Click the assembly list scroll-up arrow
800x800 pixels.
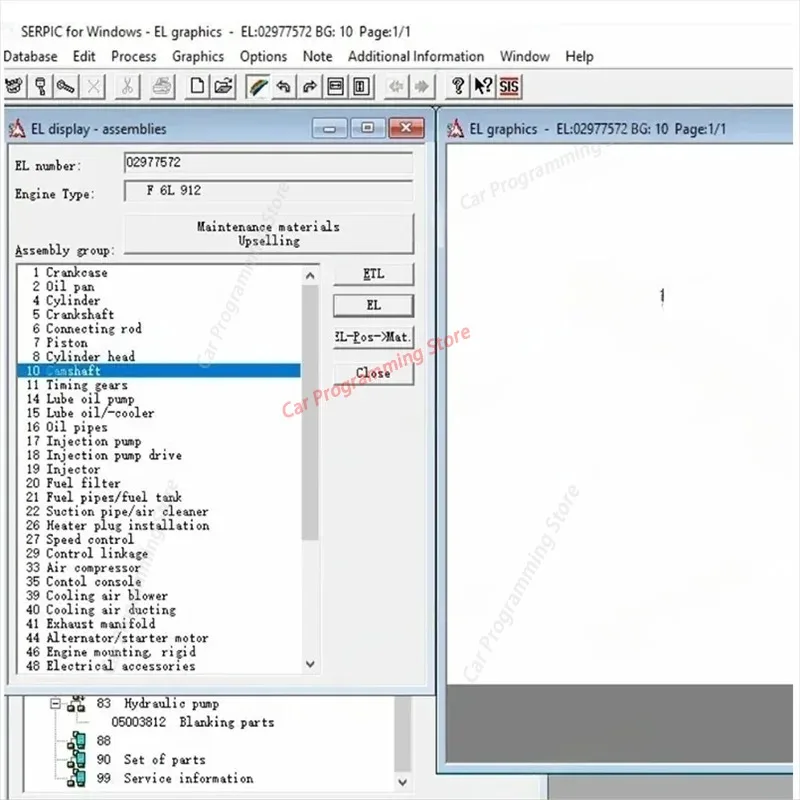[x=310, y=276]
